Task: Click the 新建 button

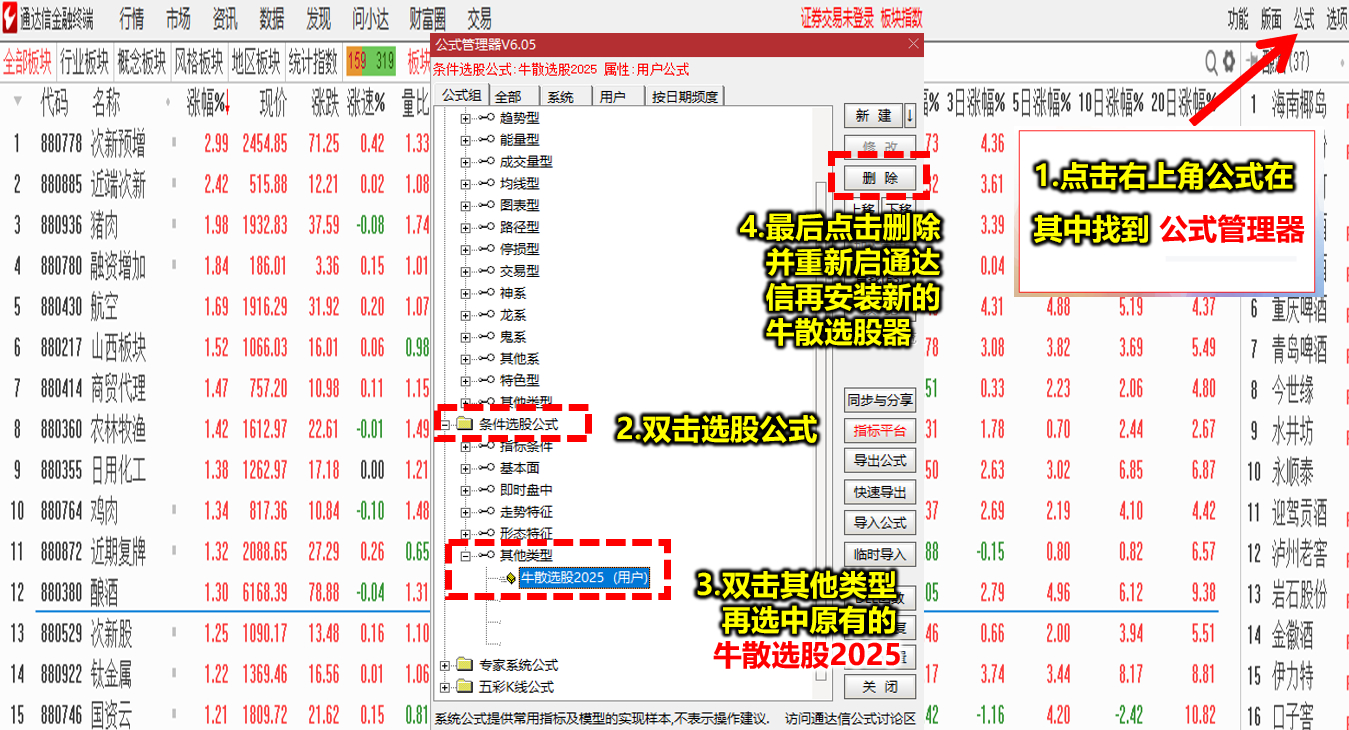Action: [x=873, y=116]
